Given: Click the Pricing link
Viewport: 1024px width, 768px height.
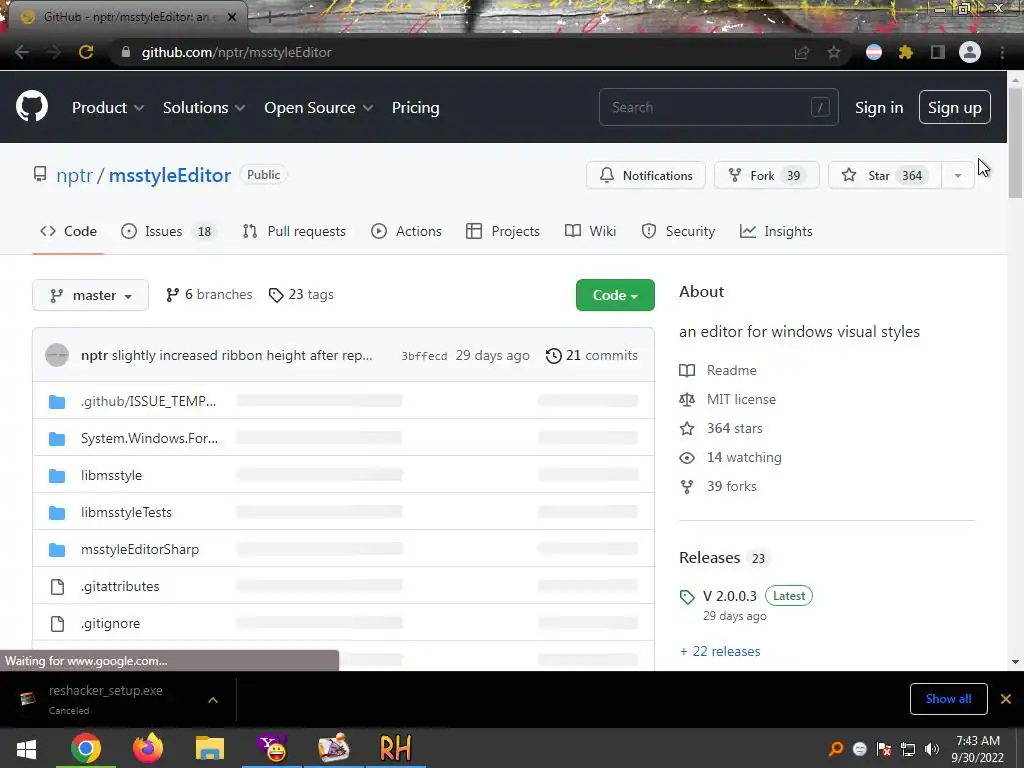Looking at the screenshot, I should pyautogui.click(x=415, y=108).
